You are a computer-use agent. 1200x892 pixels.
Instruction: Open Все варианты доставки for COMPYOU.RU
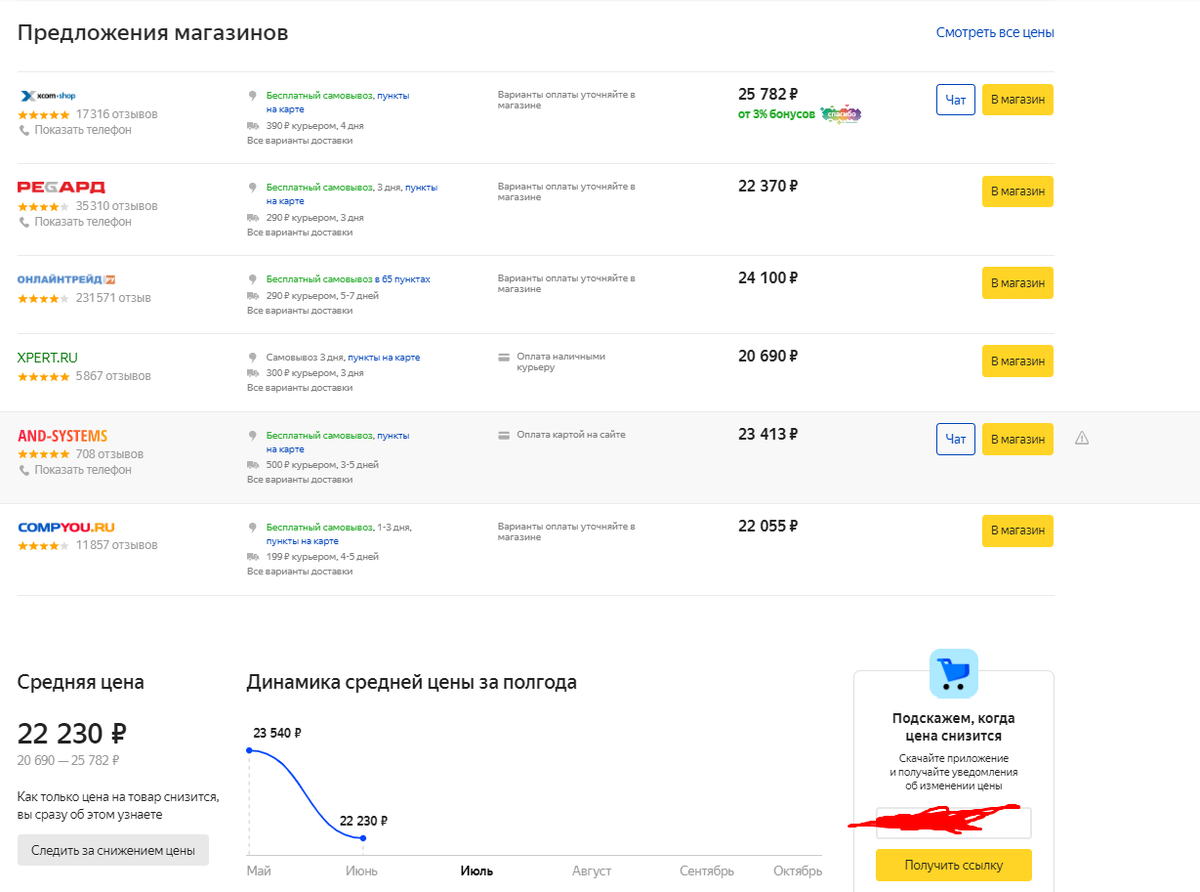(x=300, y=572)
